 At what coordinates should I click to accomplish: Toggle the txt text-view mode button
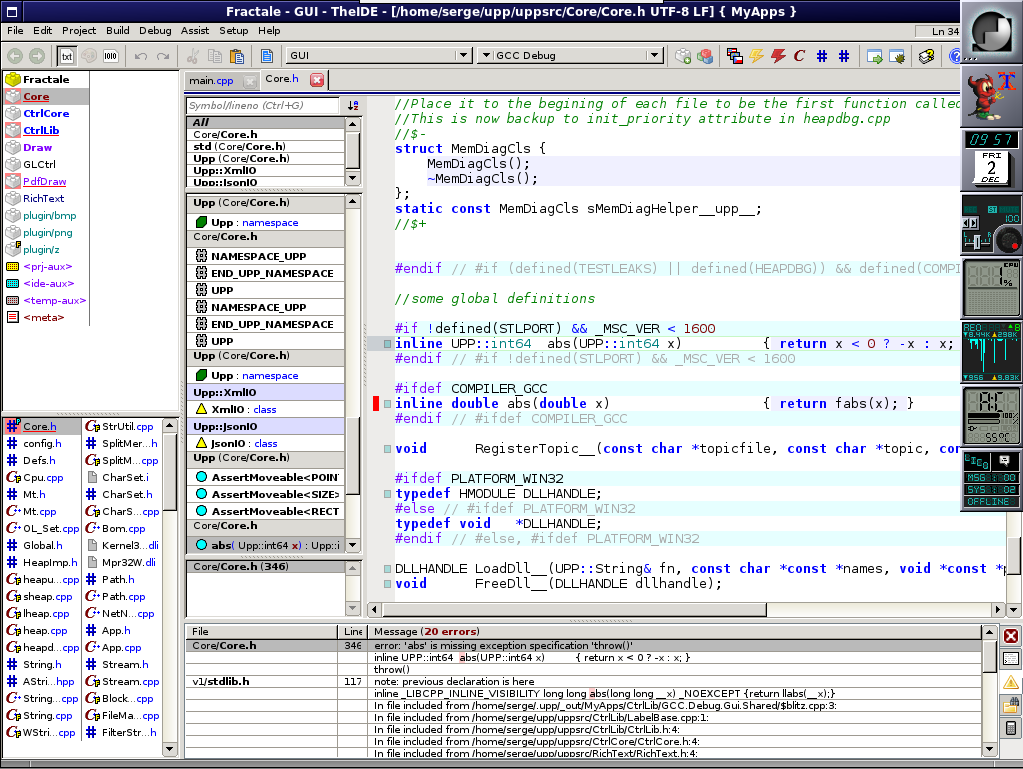pos(66,56)
